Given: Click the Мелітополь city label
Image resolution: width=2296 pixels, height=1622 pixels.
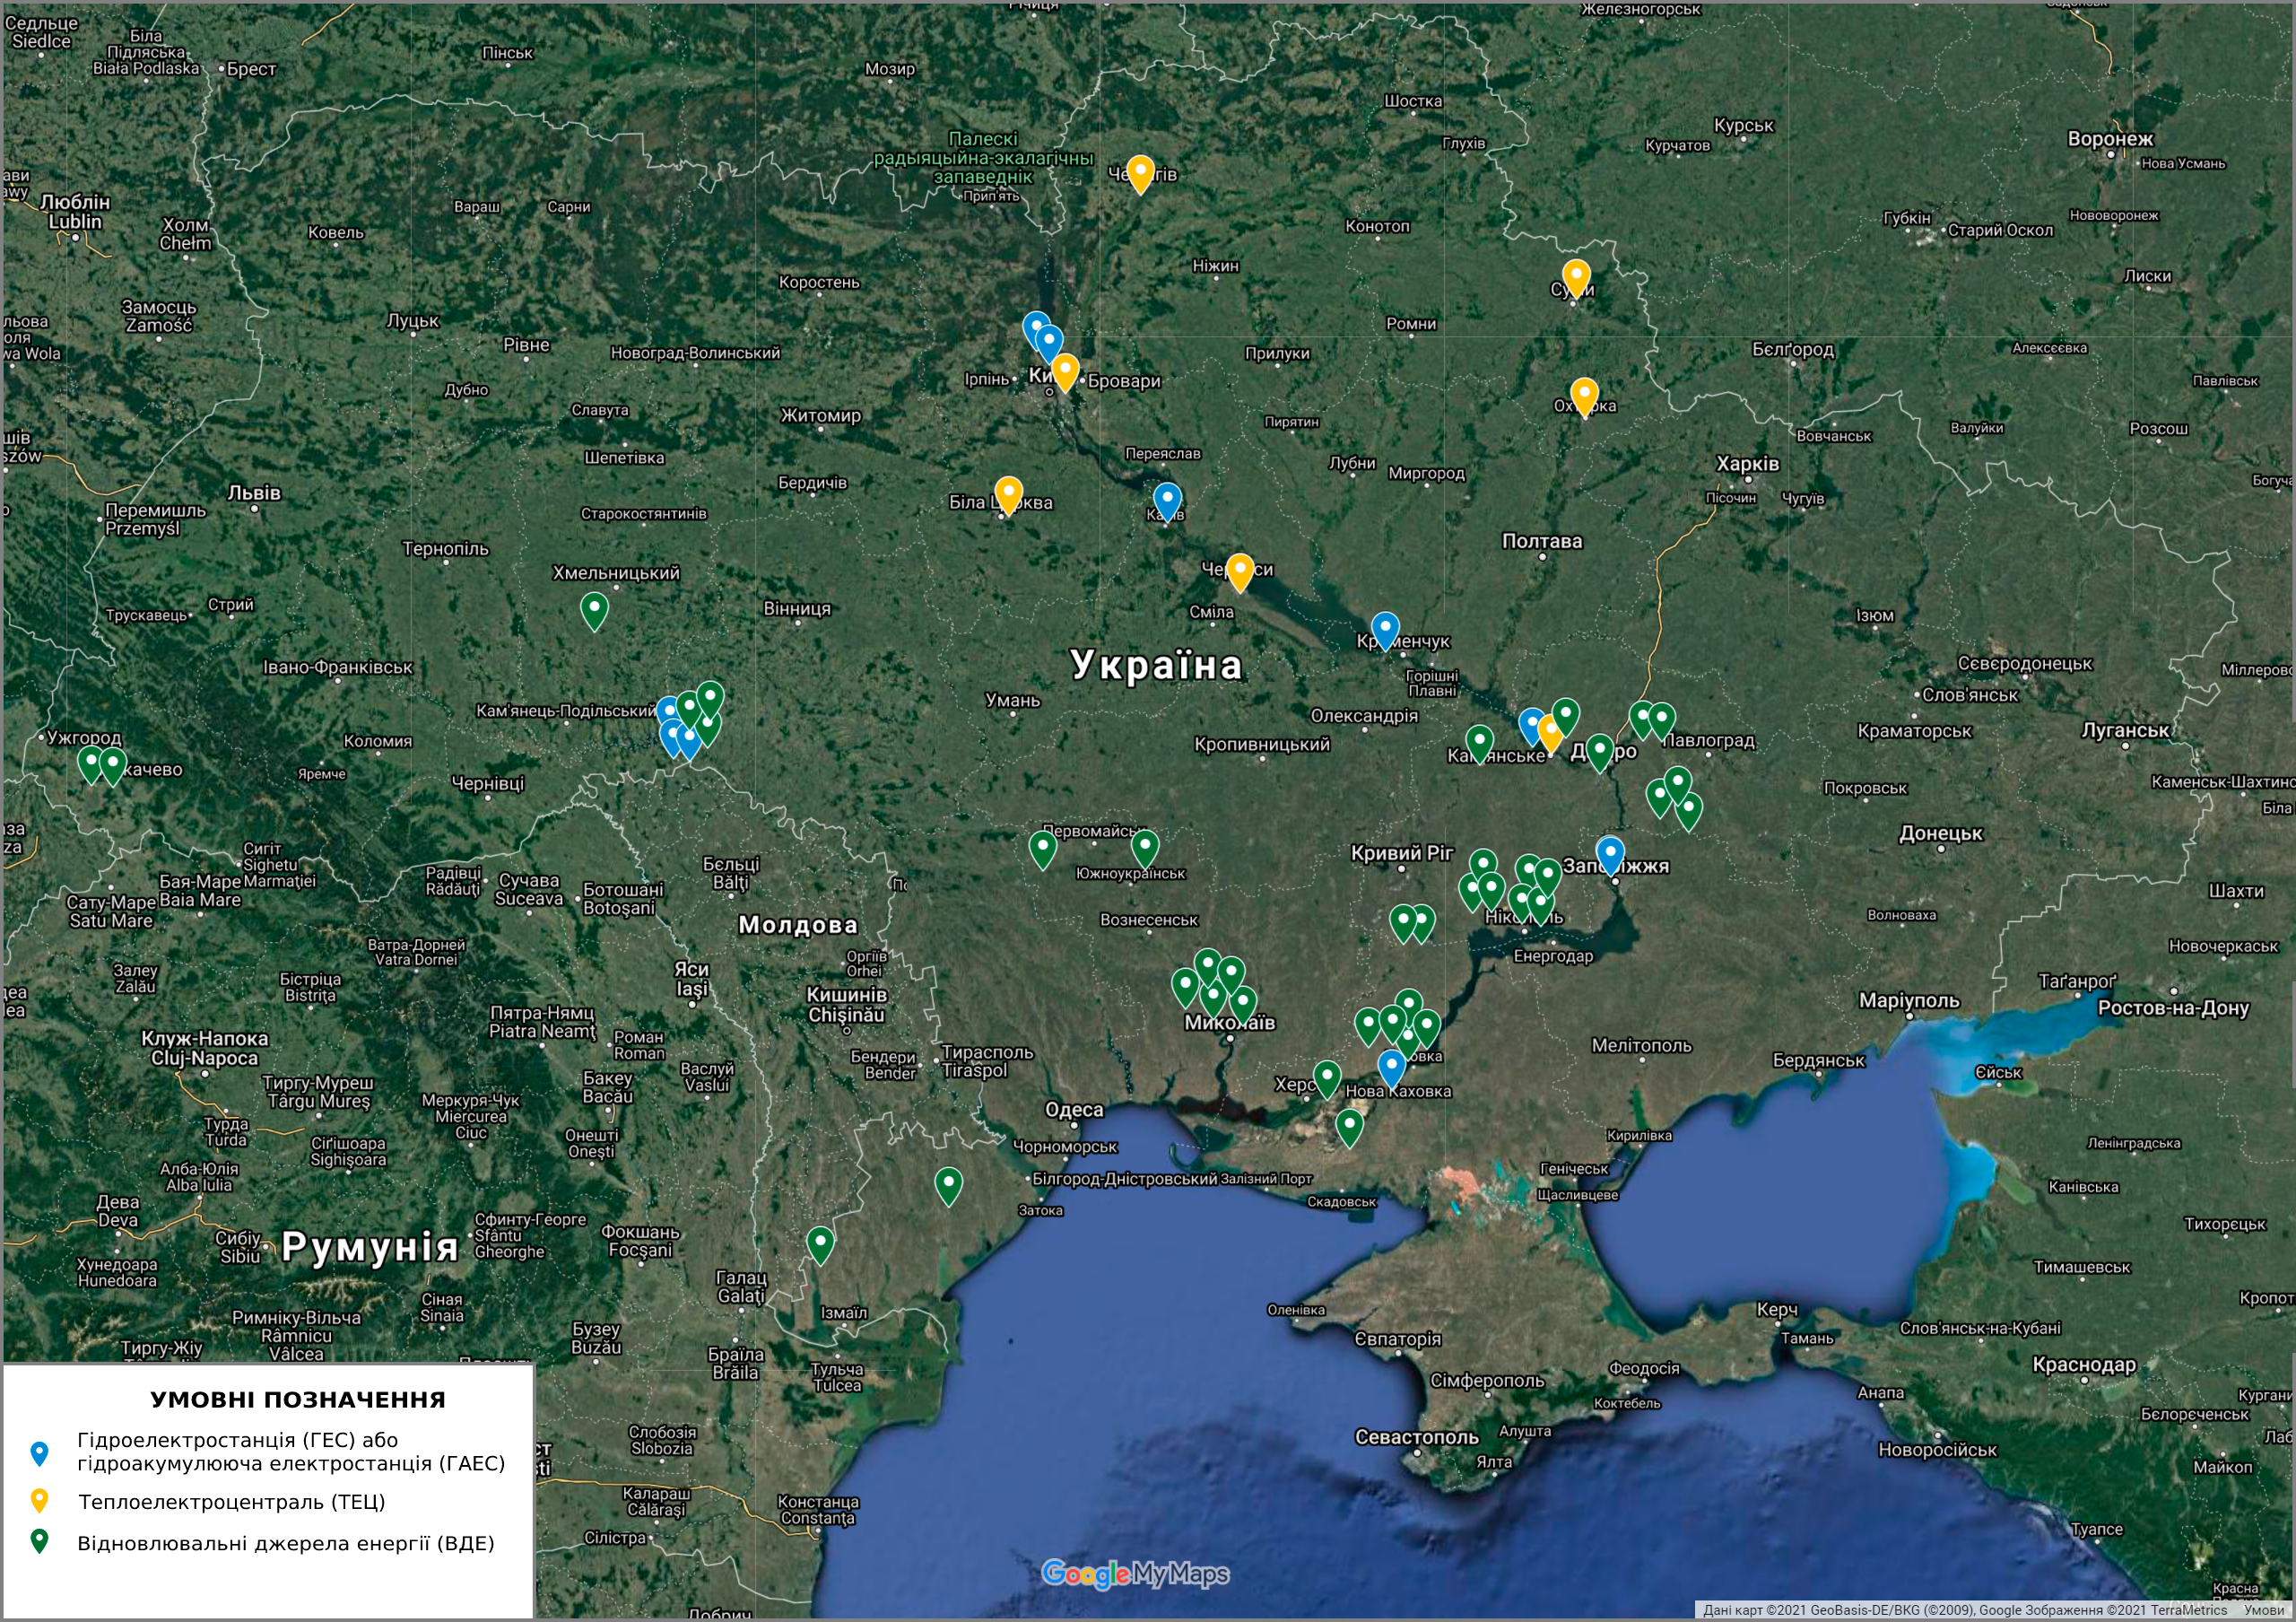Looking at the screenshot, I should pyautogui.click(x=1642, y=1046).
